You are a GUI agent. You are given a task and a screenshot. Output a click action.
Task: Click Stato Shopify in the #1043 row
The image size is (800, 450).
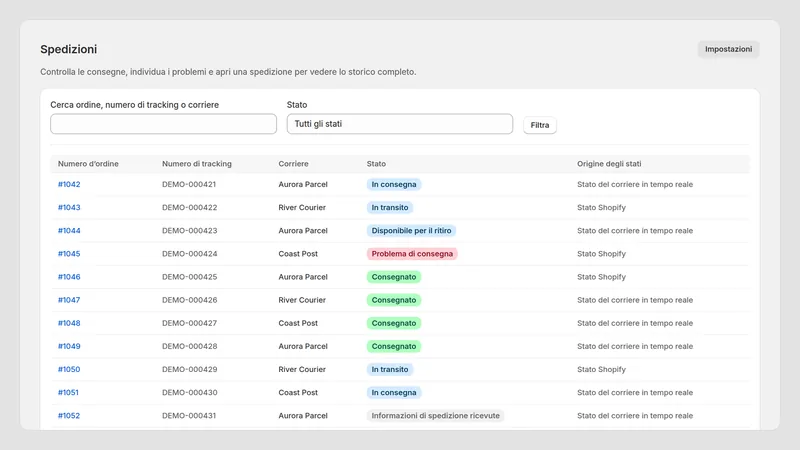click(602, 207)
